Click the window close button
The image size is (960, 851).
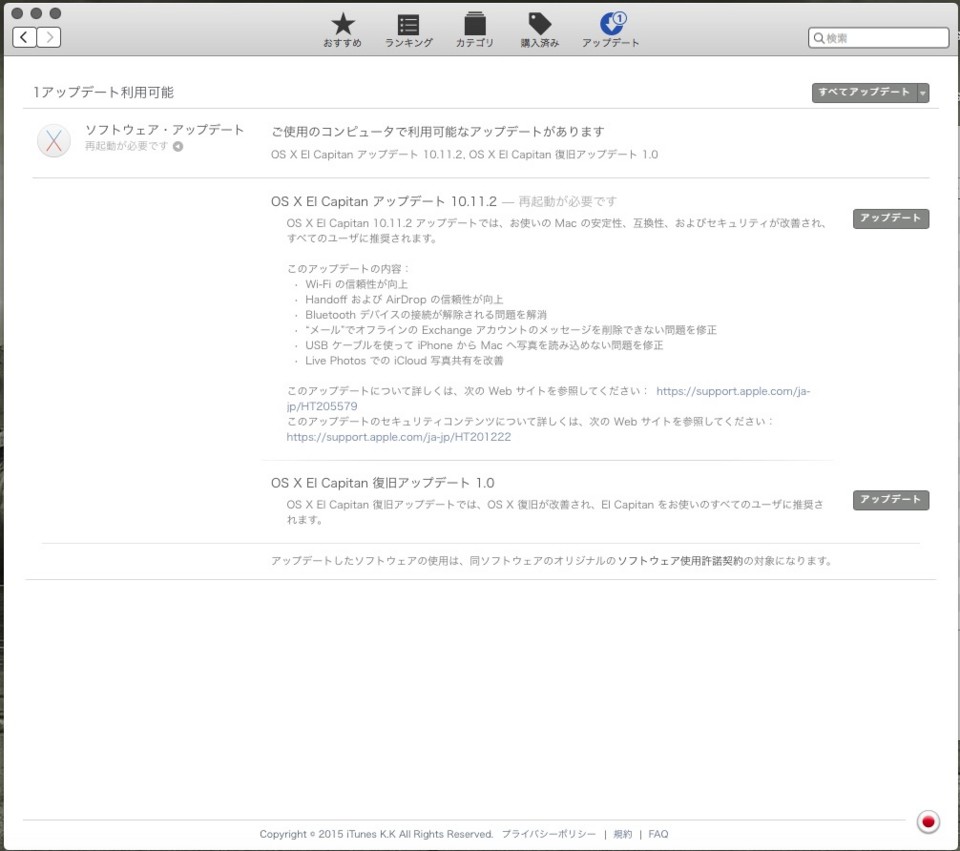pos(17,13)
